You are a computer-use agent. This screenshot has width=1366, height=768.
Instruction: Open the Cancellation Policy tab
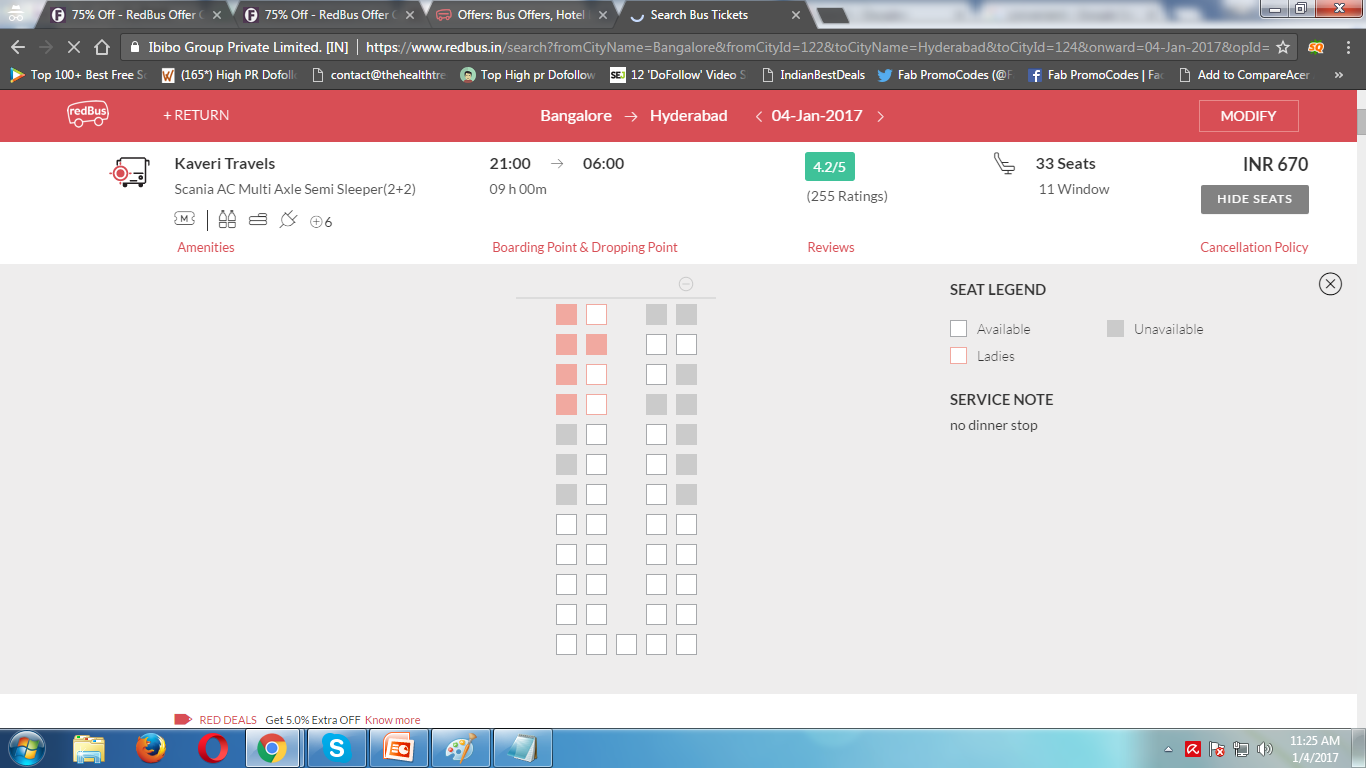[1254, 247]
